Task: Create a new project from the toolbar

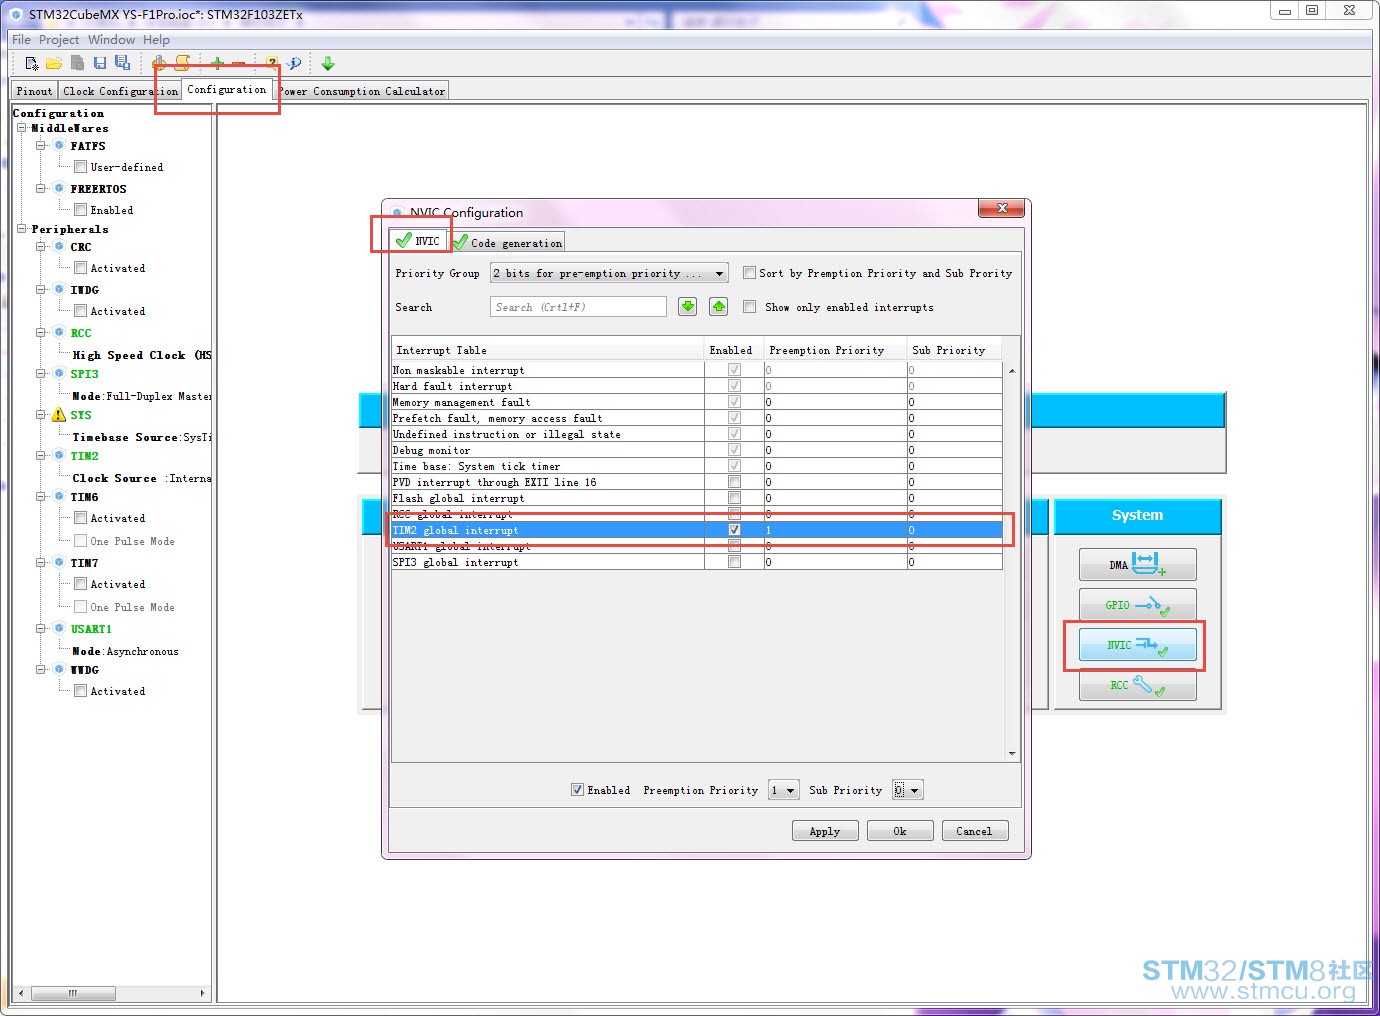Action: 32,63
